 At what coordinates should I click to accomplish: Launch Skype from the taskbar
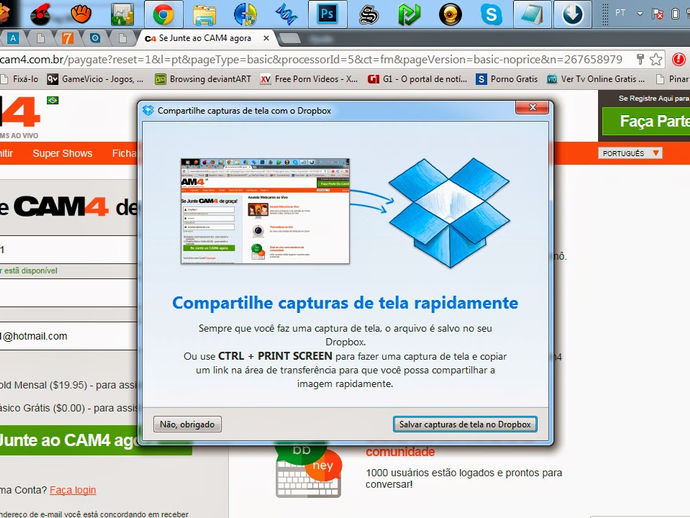coord(491,14)
